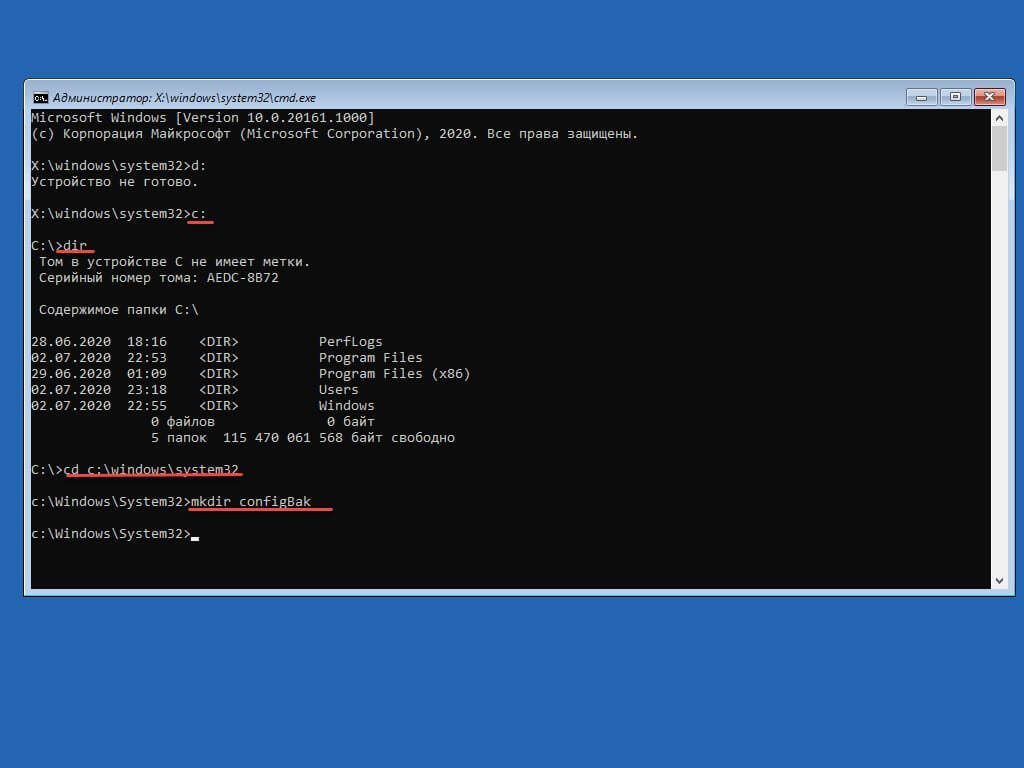Click the window title text 'Администратор: X:\windows\system32\cmd.exe'
The width and height of the screenshot is (1024, 768).
click(x=184, y=98)
